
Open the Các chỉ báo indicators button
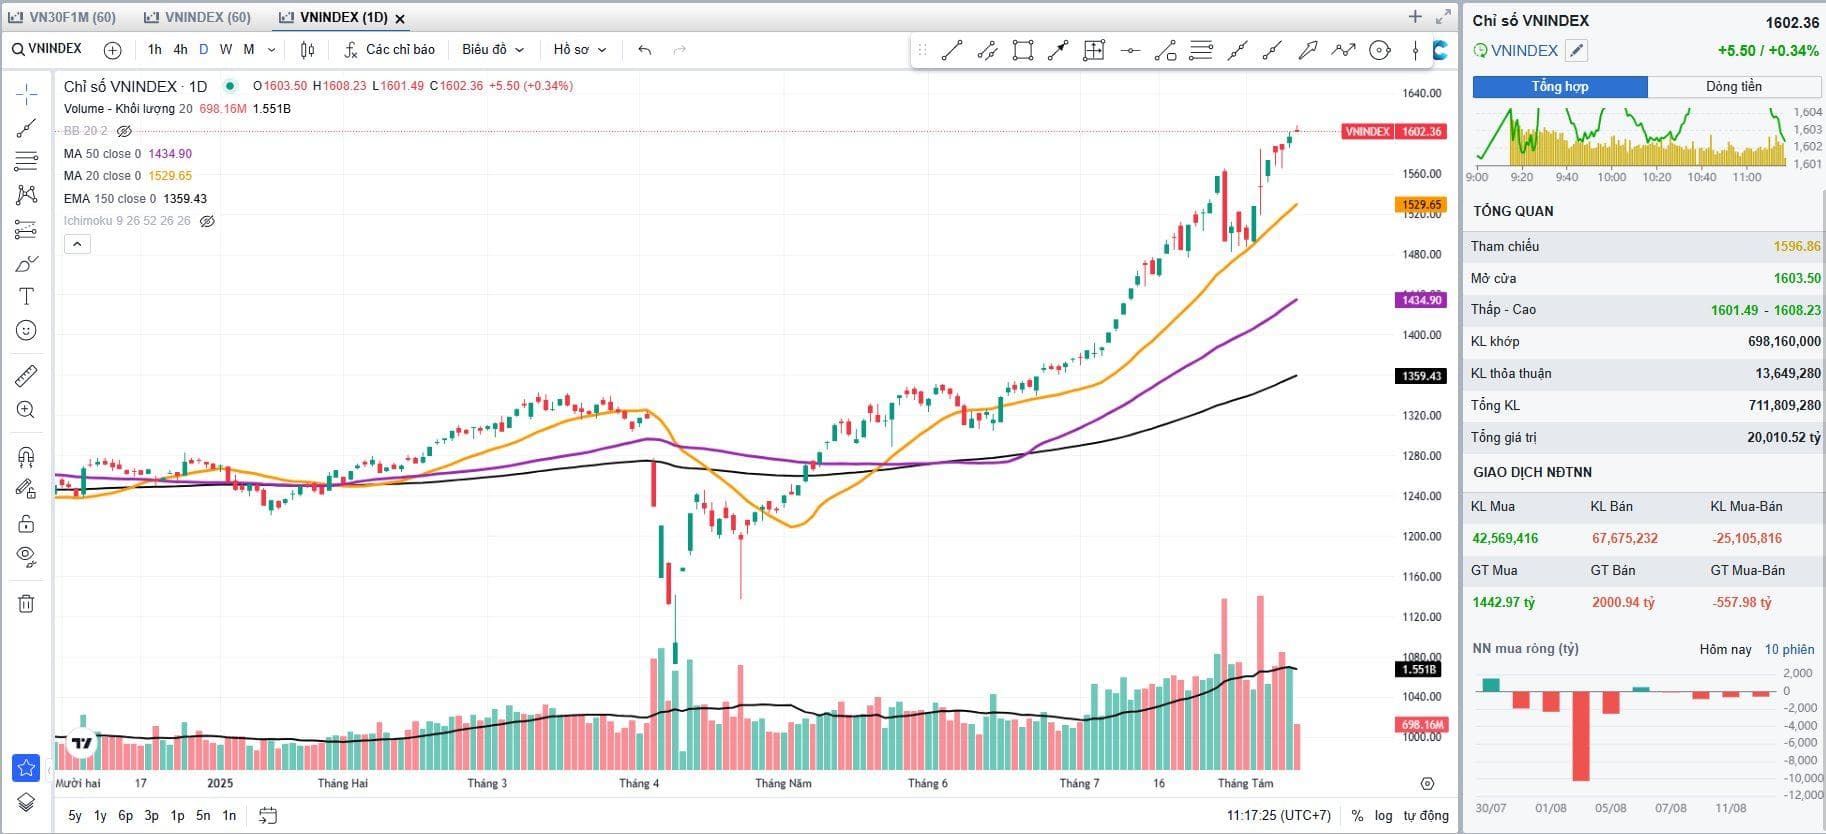390,50
